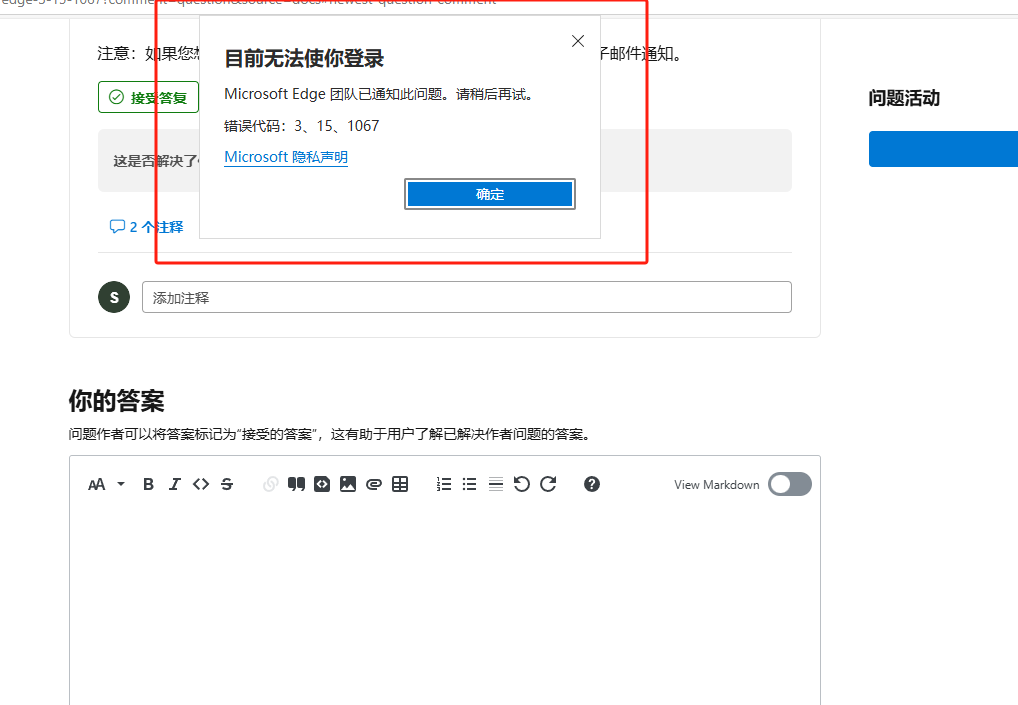This screenshot has height=705, width=1018.
Task: Click the 接受答复 button
Action: coord(149,97)
